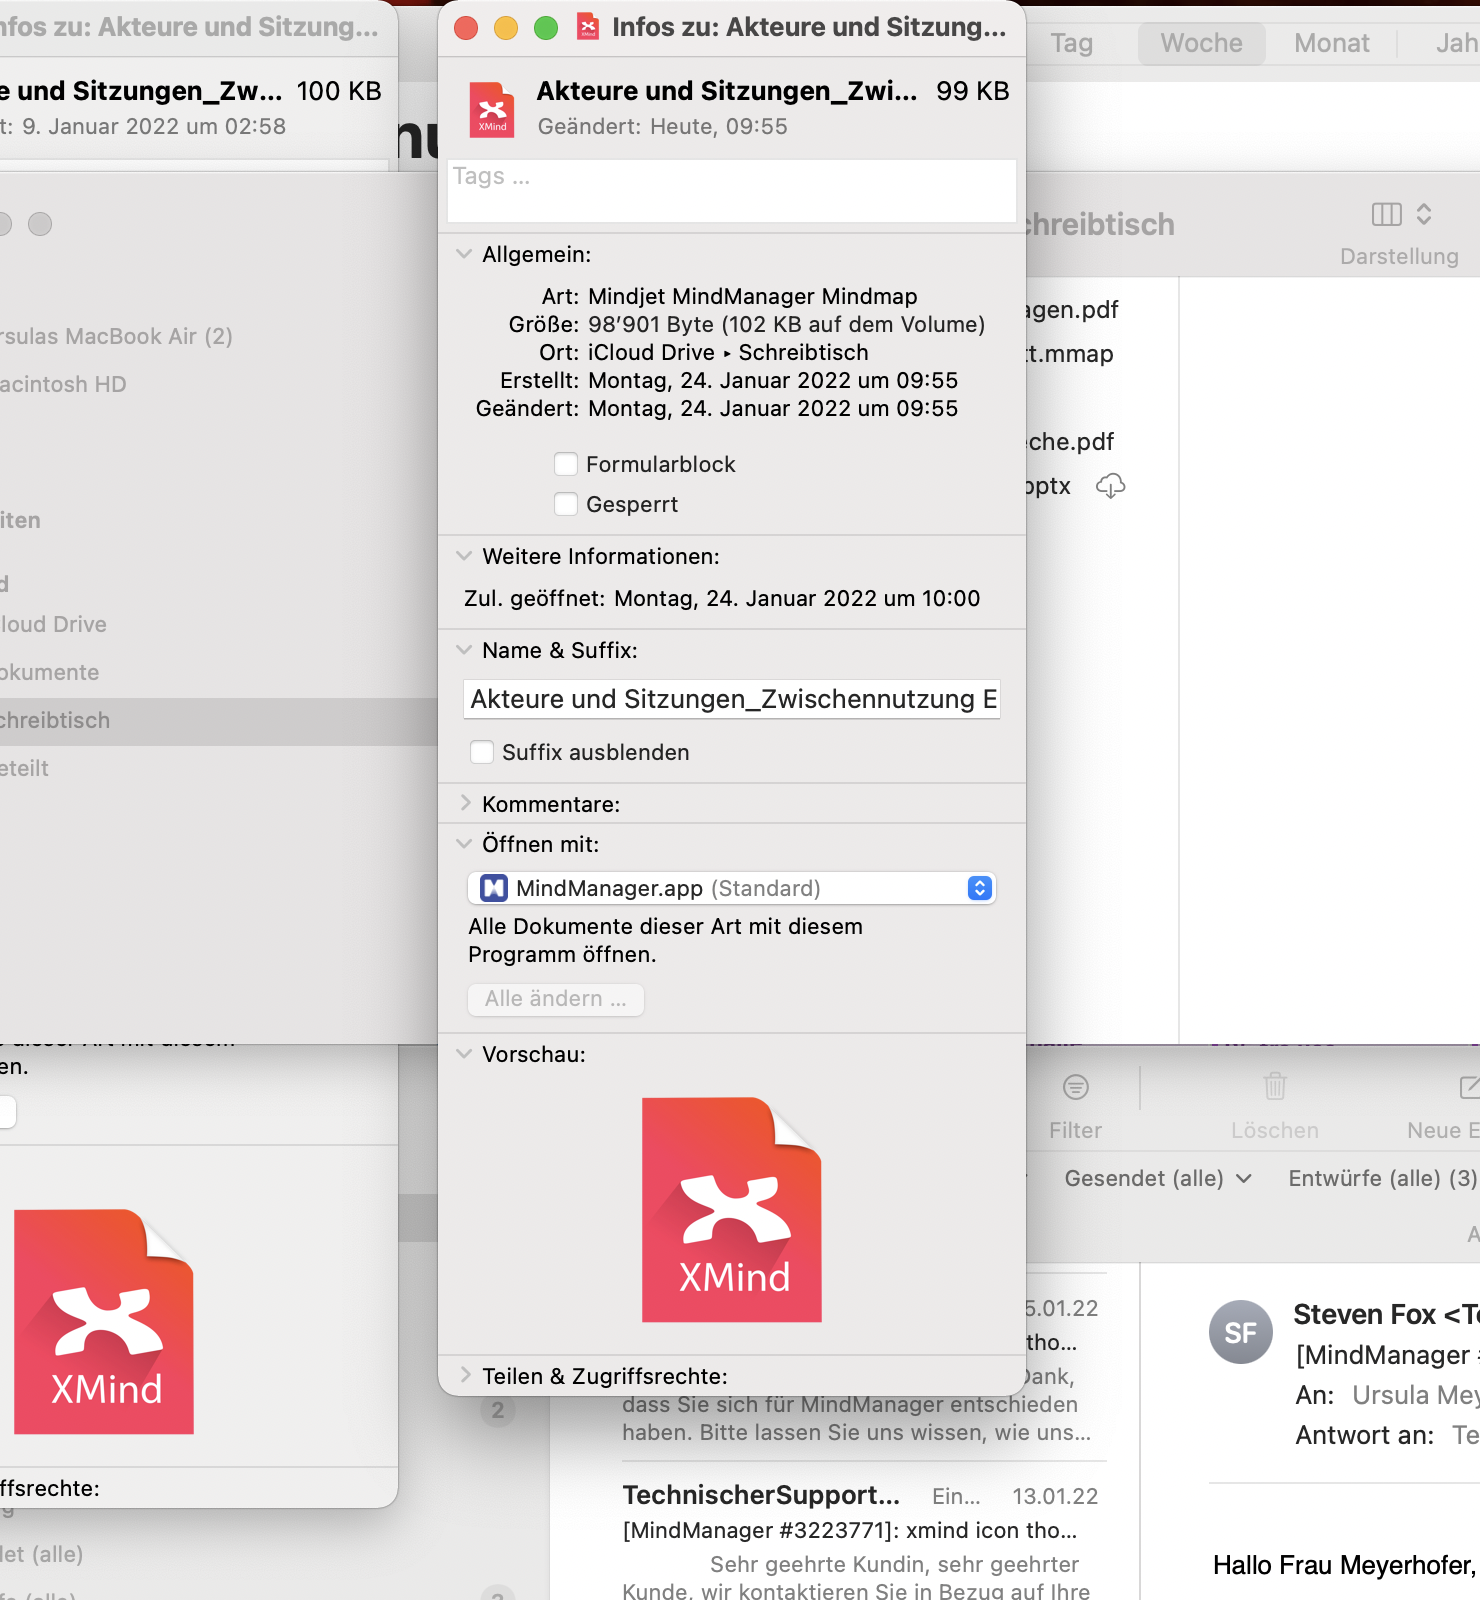Click the Filter icon in Mail toolbar

[x=1075, y=1087]
